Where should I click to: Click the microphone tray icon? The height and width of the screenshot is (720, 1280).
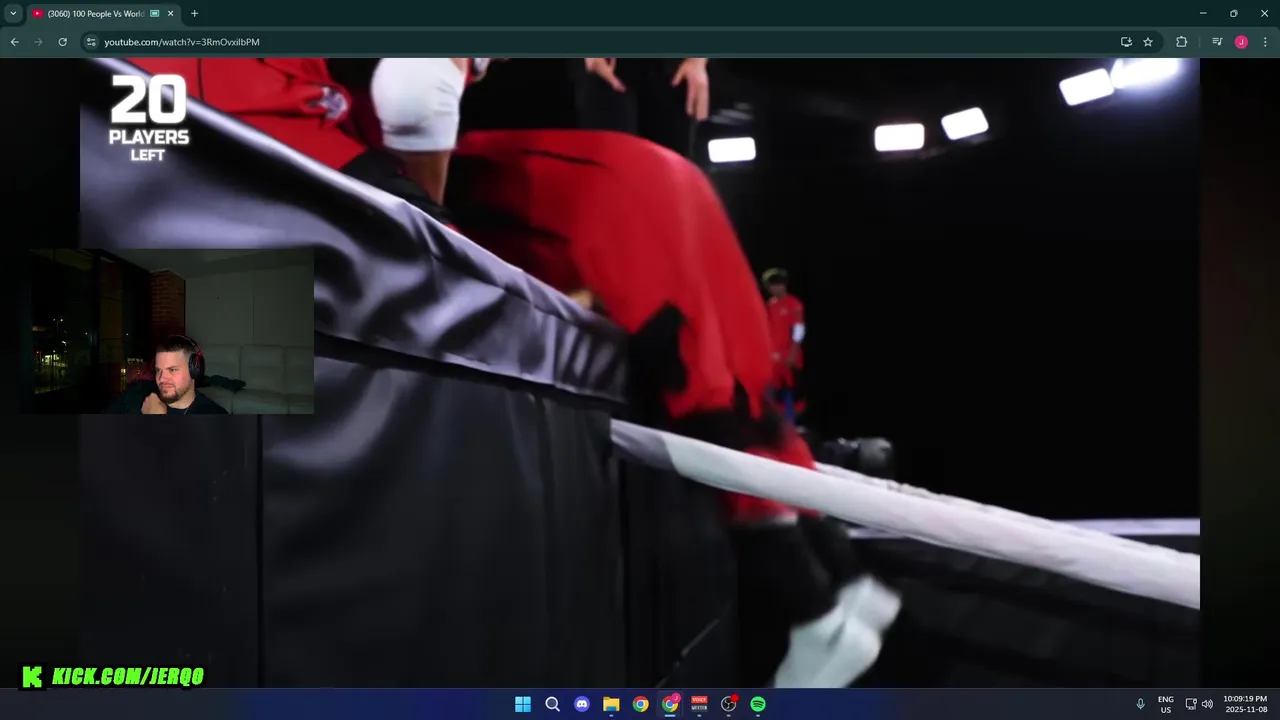point(1140,704)
